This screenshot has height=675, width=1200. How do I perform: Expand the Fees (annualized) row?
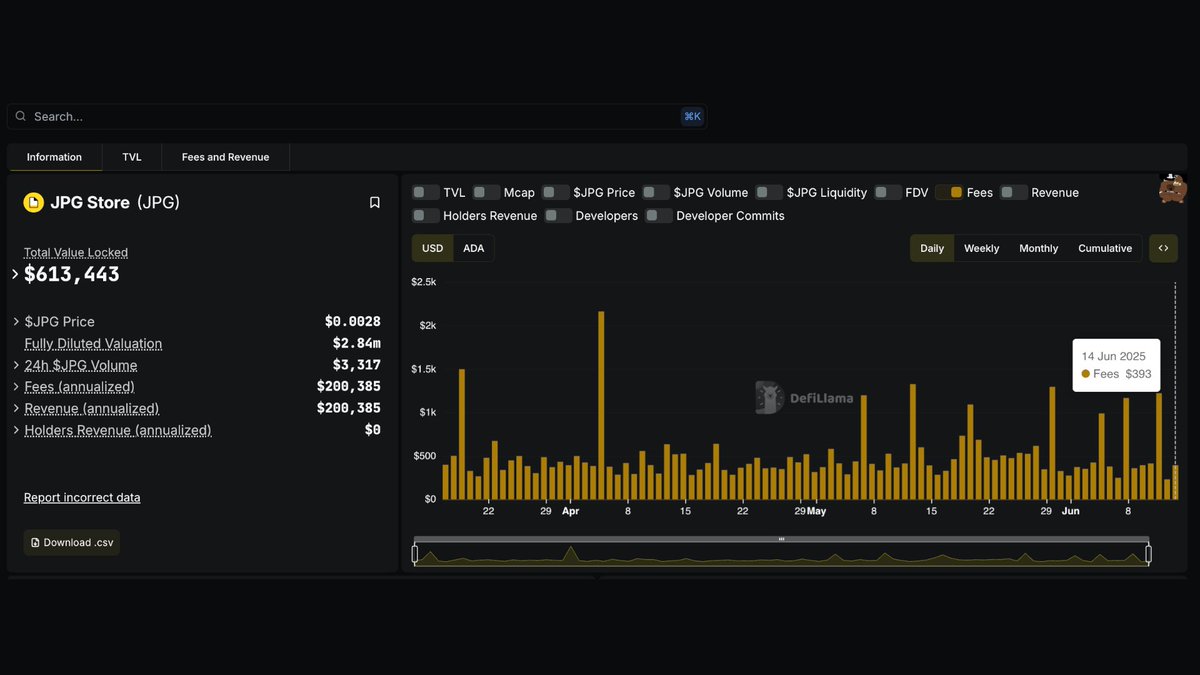(16, 386)
